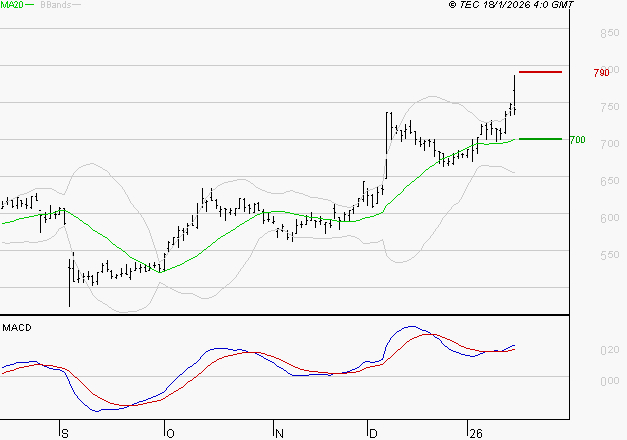Screen dimensions: 627x440
Task: Click the D month marker on time axis
Action: point(373,434)
